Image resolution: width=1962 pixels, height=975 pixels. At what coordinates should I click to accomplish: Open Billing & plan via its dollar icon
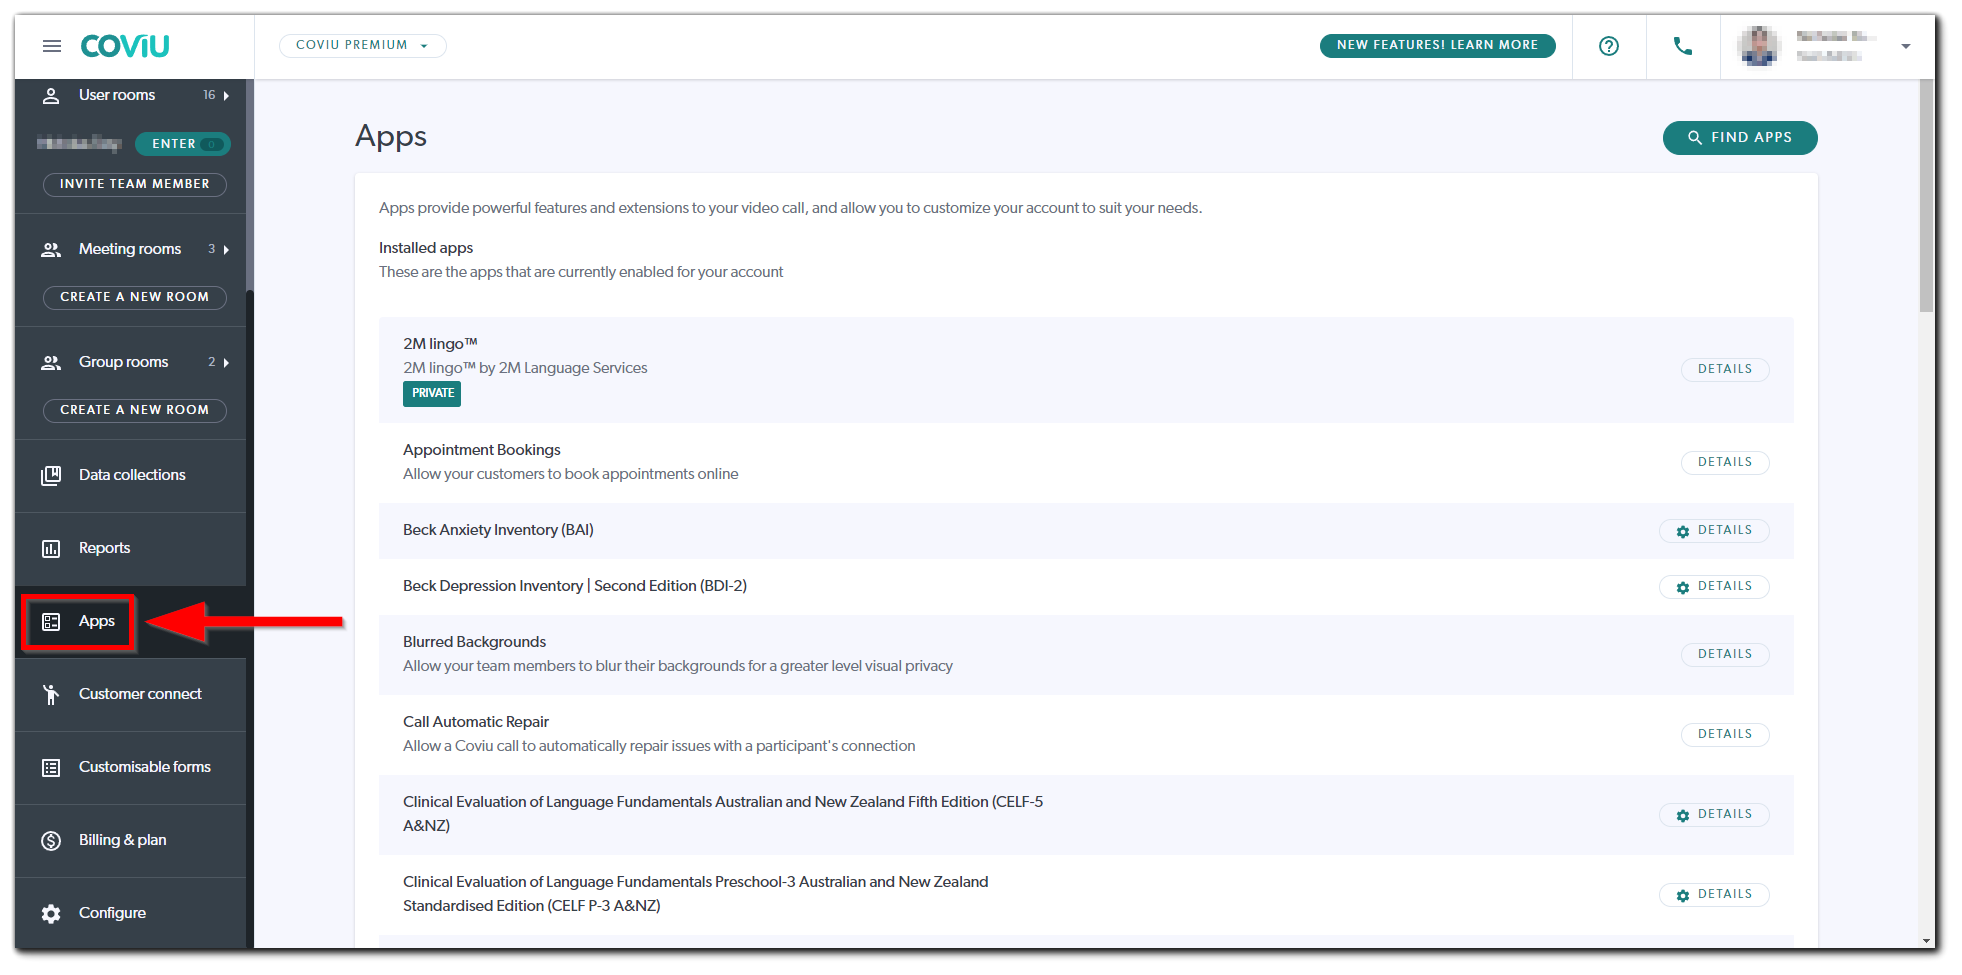[x=51, y=840]
